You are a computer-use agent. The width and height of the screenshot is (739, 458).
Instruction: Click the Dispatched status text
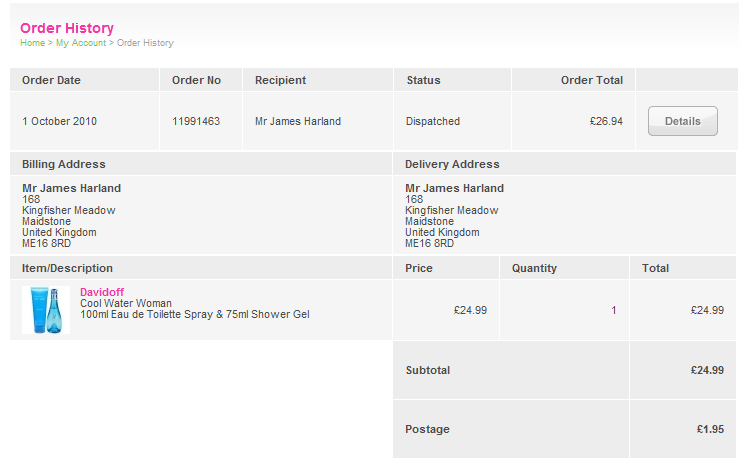433,121
